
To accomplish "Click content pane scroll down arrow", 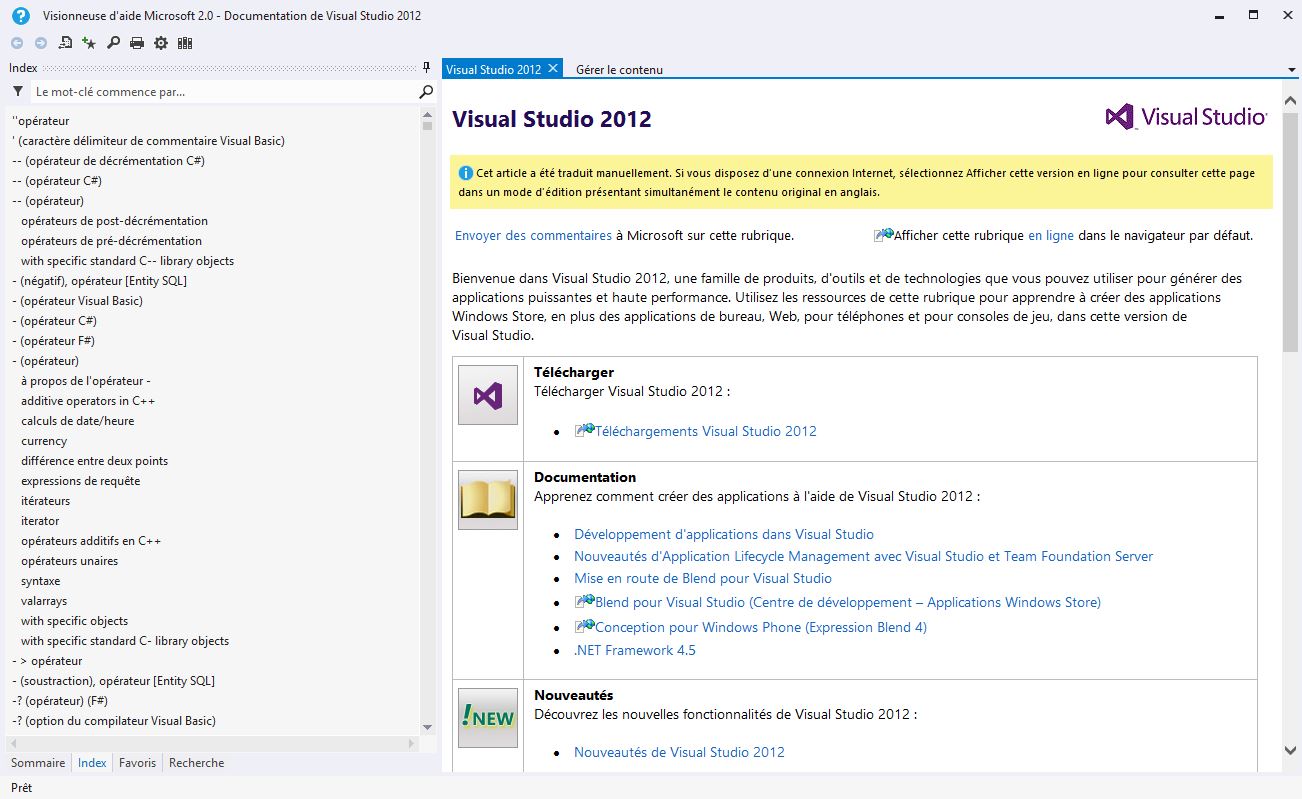I will tap(1291, 750).
